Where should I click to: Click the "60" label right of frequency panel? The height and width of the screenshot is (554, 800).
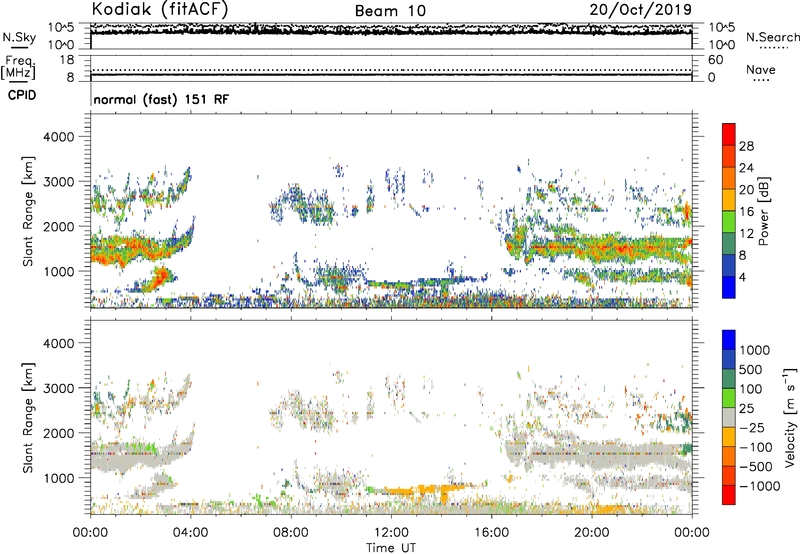[x=715, y=60]
